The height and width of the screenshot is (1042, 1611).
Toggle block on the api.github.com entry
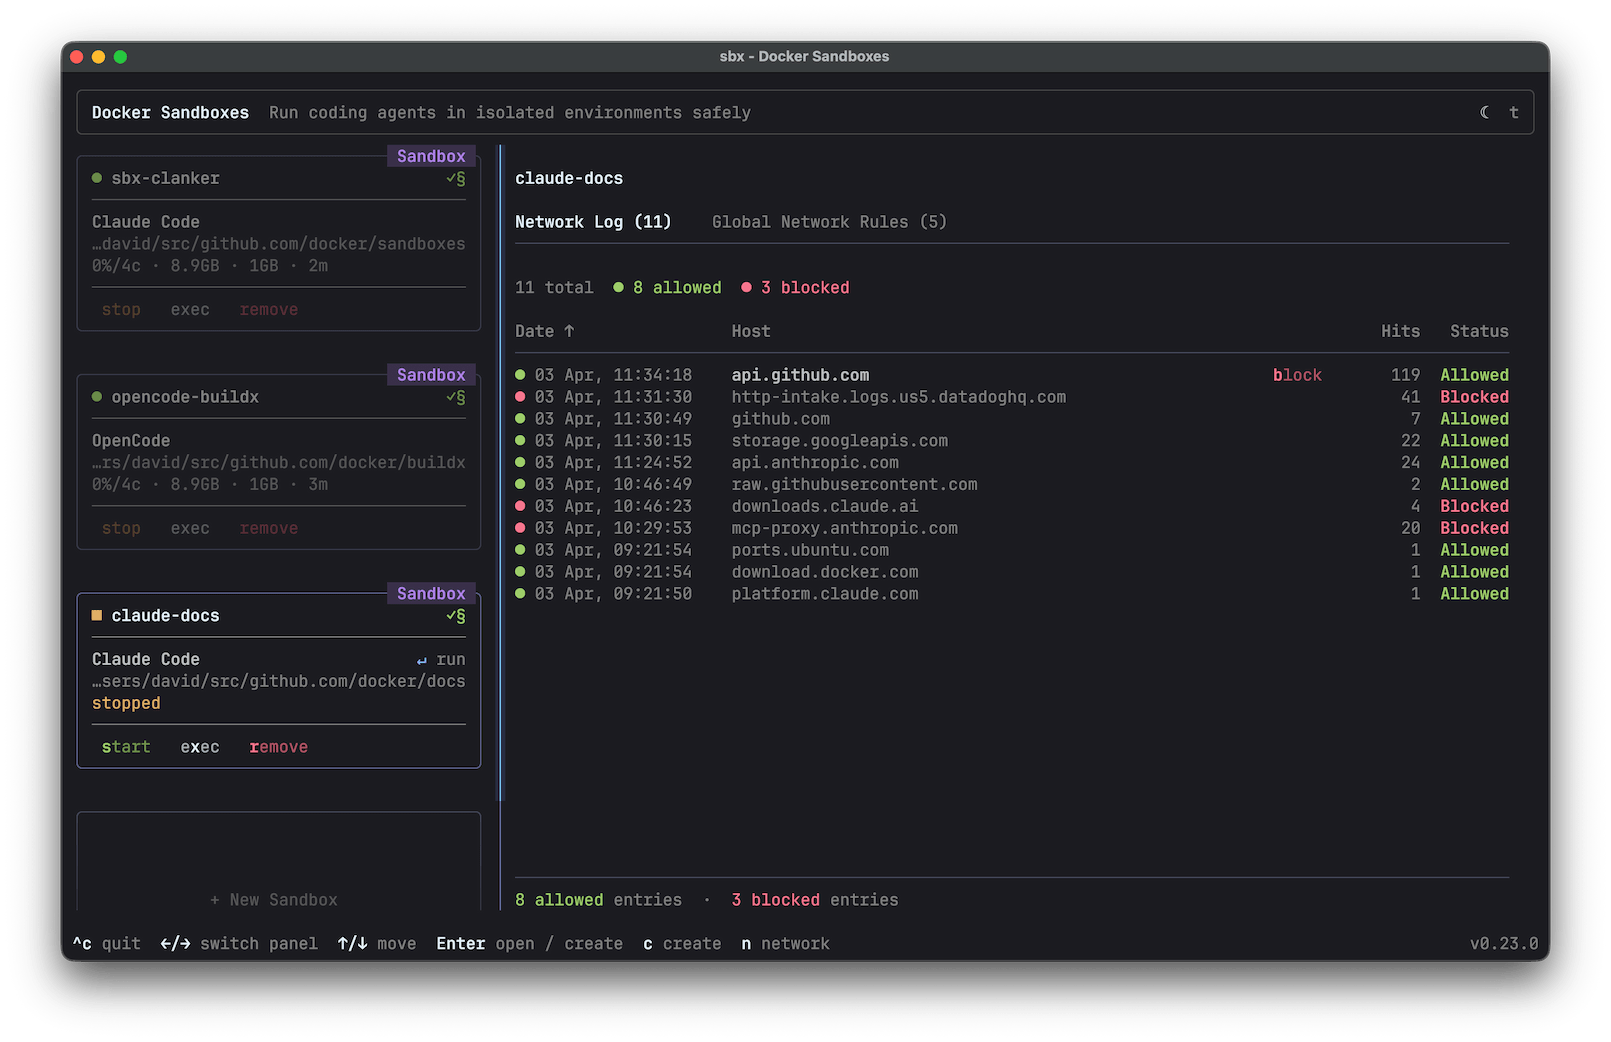pyautogui.click(x=1296, y=374)
